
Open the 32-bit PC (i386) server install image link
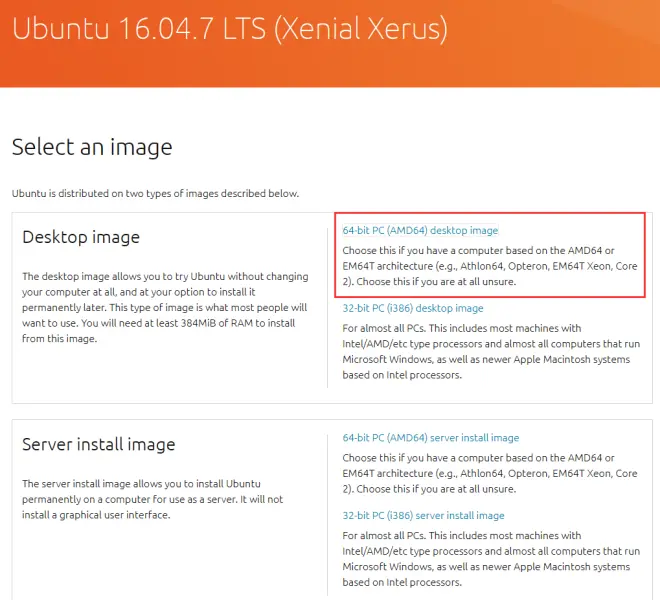[423, 515]
